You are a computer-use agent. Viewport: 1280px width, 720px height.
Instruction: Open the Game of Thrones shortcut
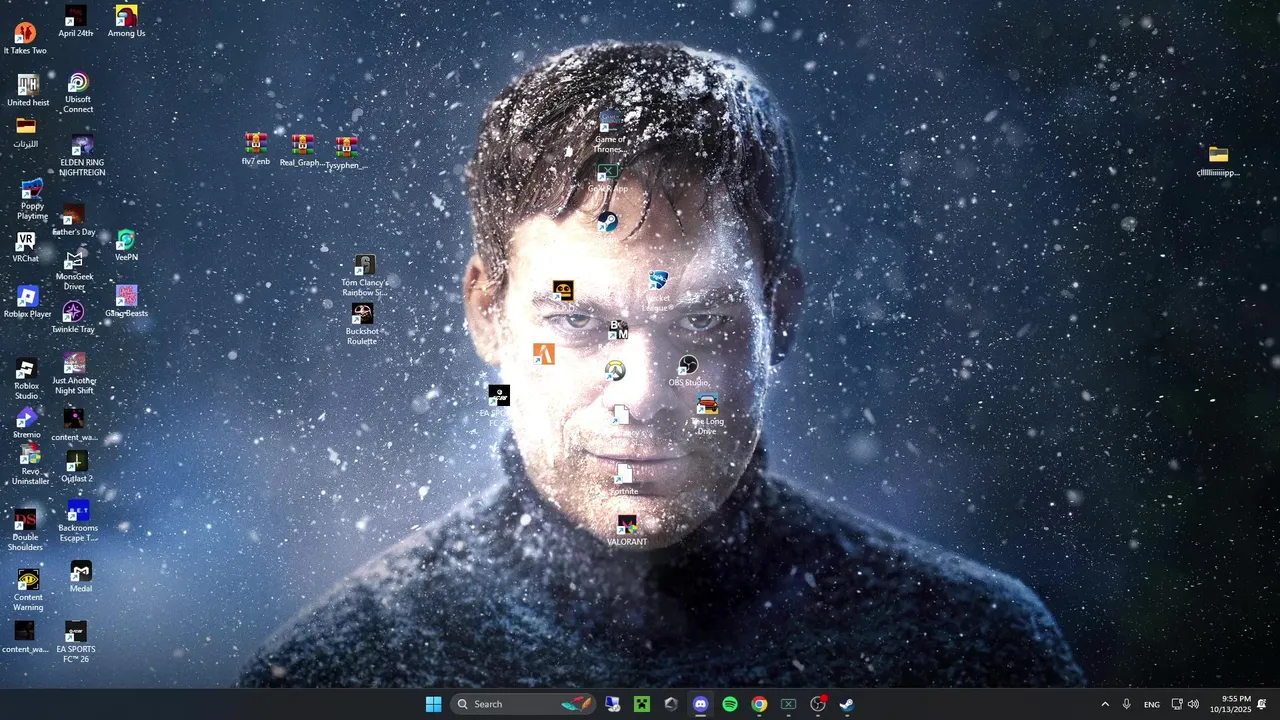[x=609, y=133]
